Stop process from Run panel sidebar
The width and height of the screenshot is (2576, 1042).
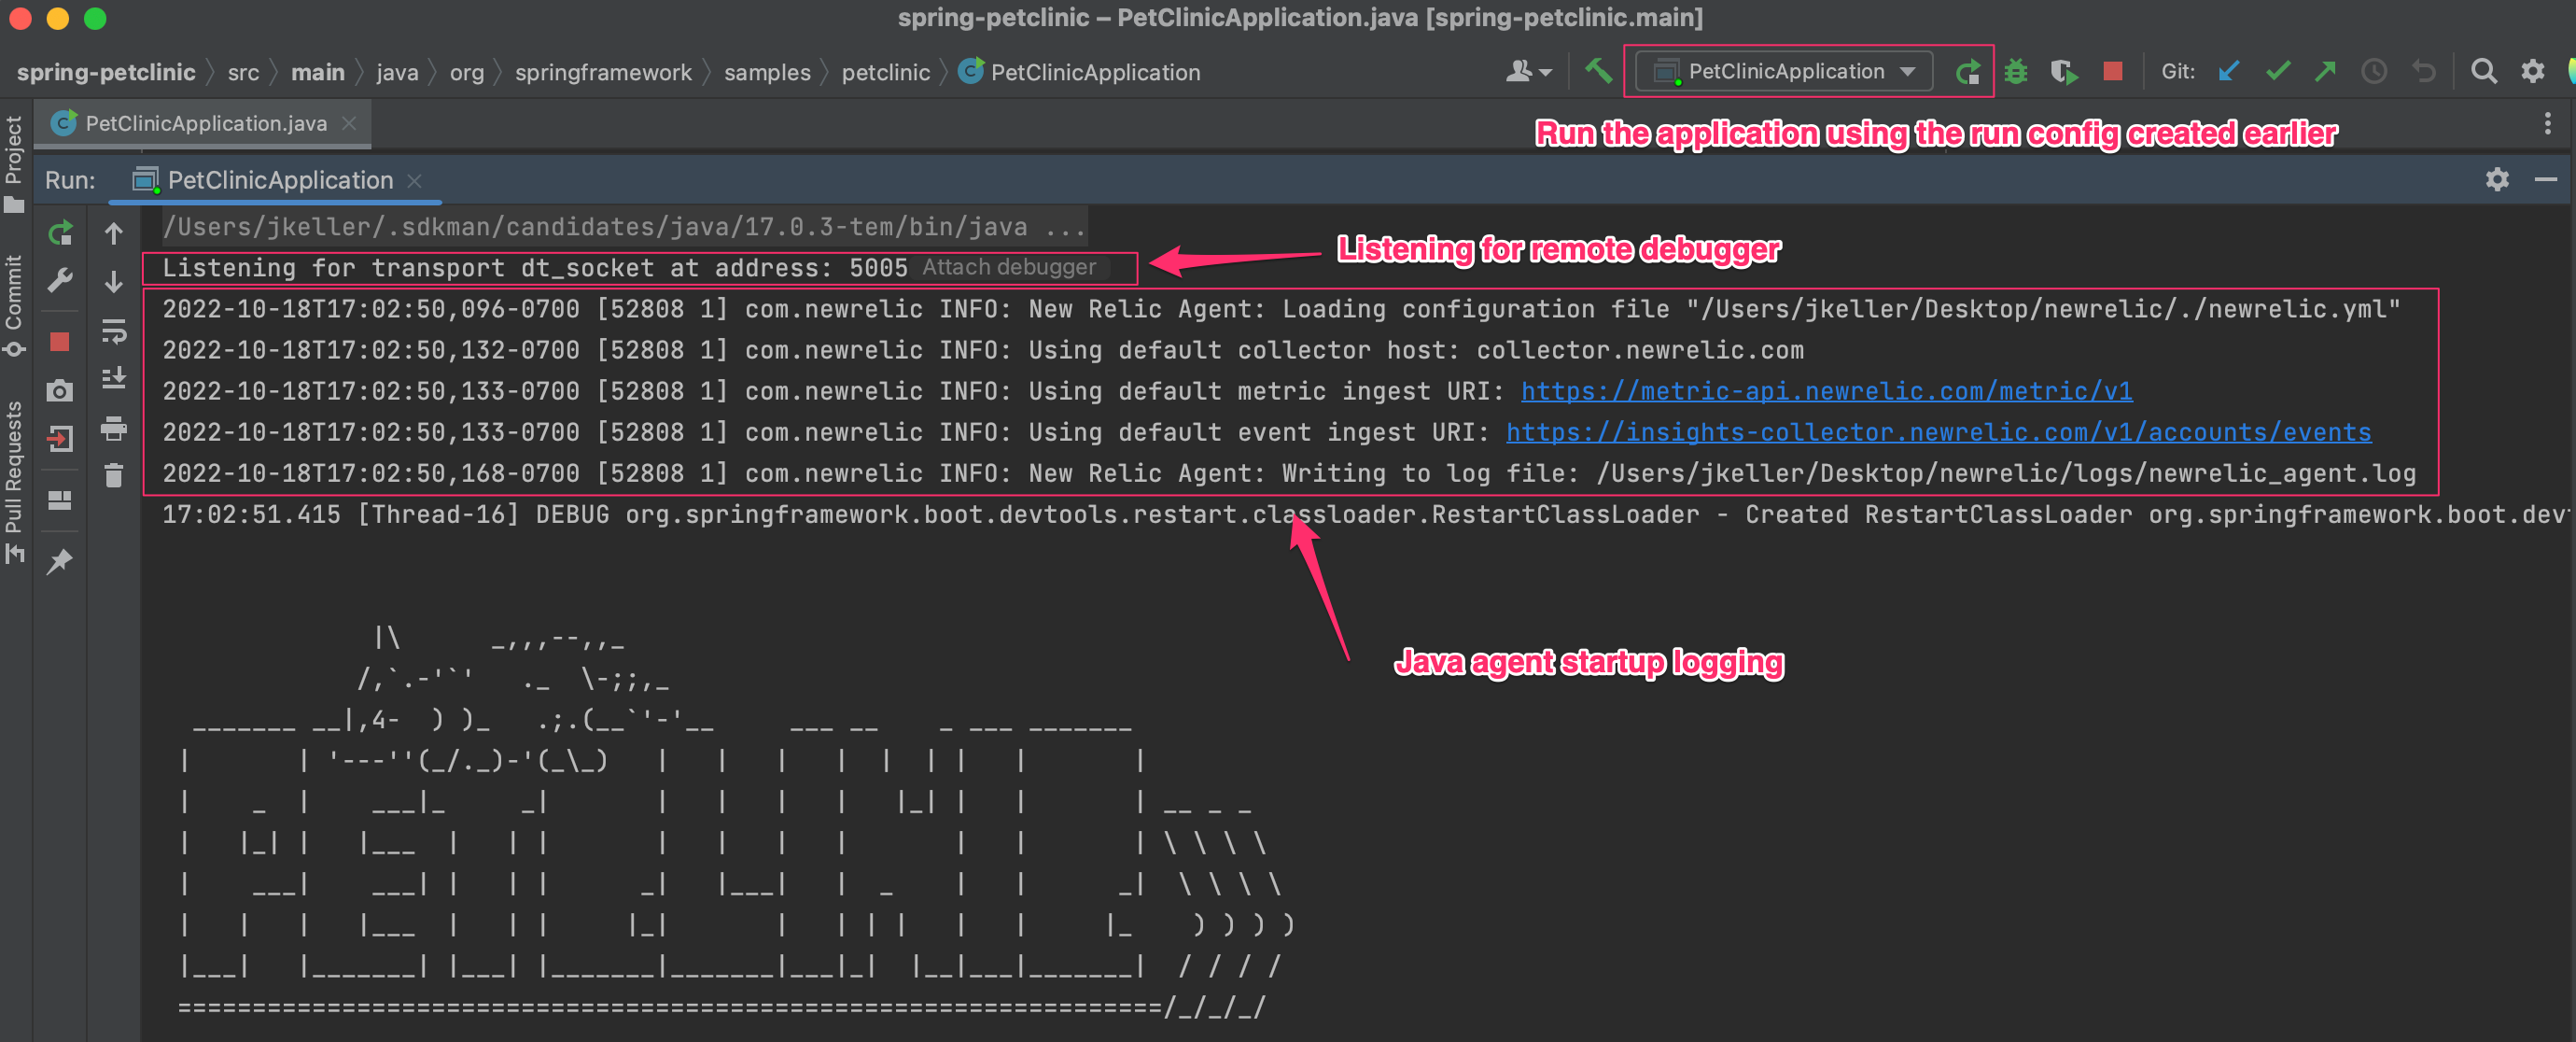(x=60, y=343)
